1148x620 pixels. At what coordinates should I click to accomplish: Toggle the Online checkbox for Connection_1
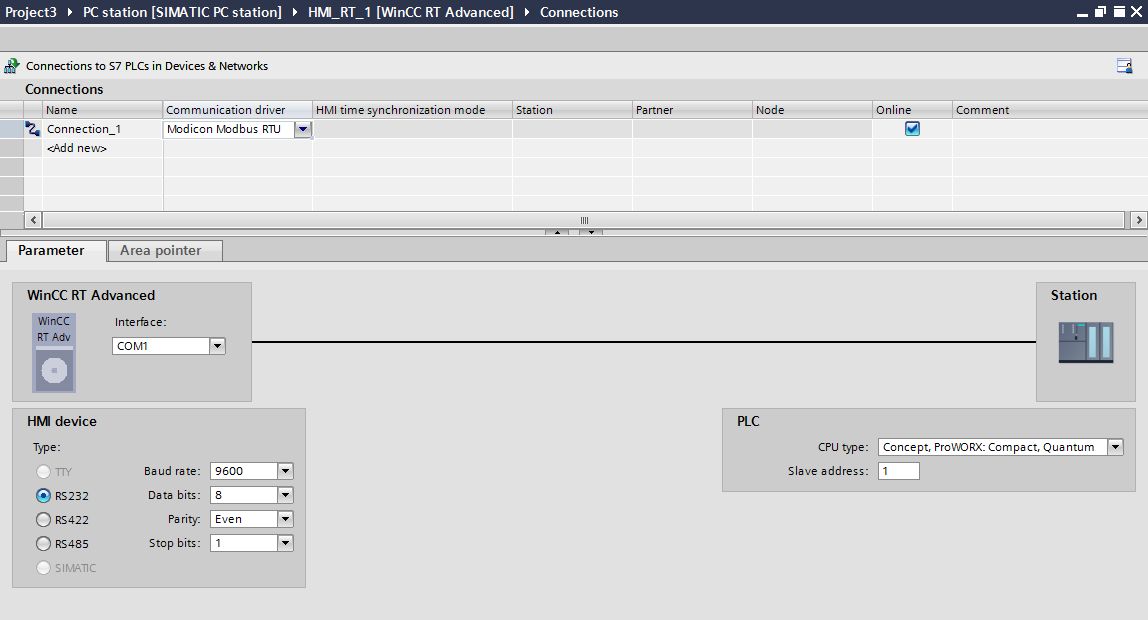(912, 129)
